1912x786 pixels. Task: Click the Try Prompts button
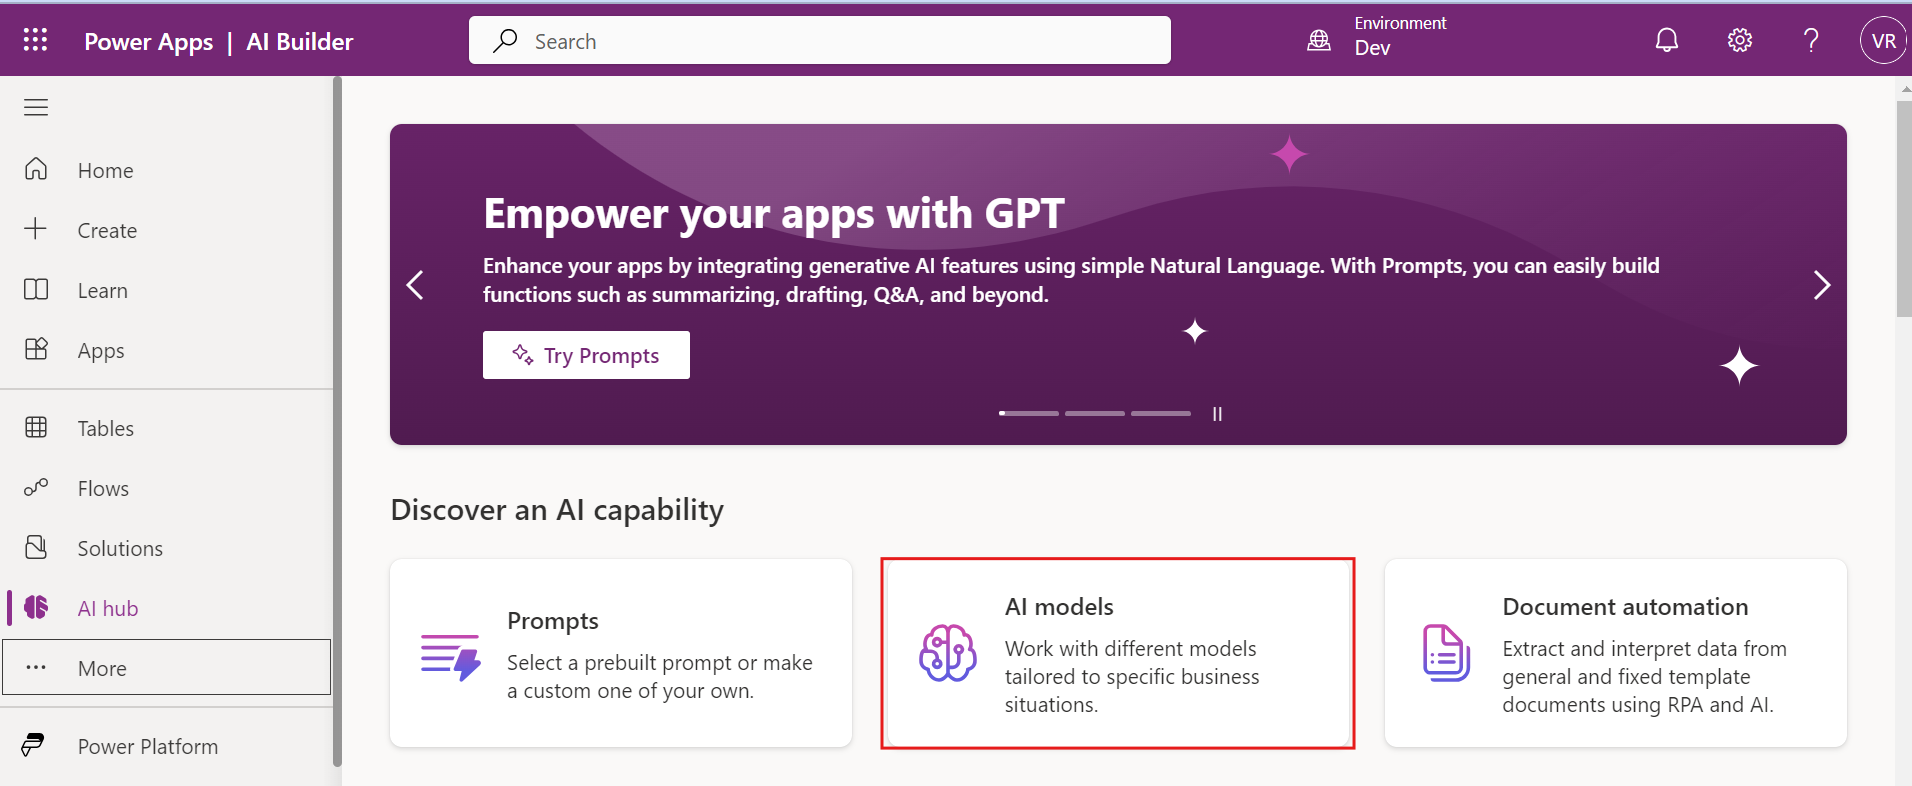tap(586, 355)
